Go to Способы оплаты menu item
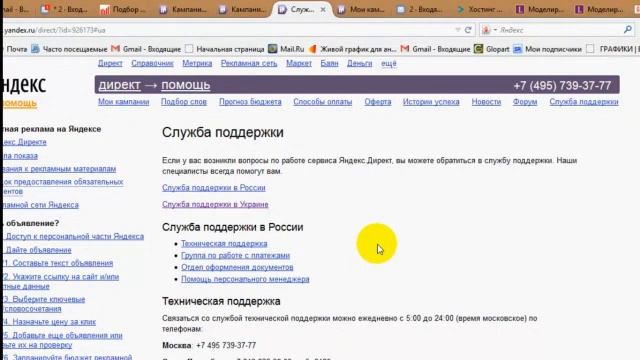 point(322,102)
